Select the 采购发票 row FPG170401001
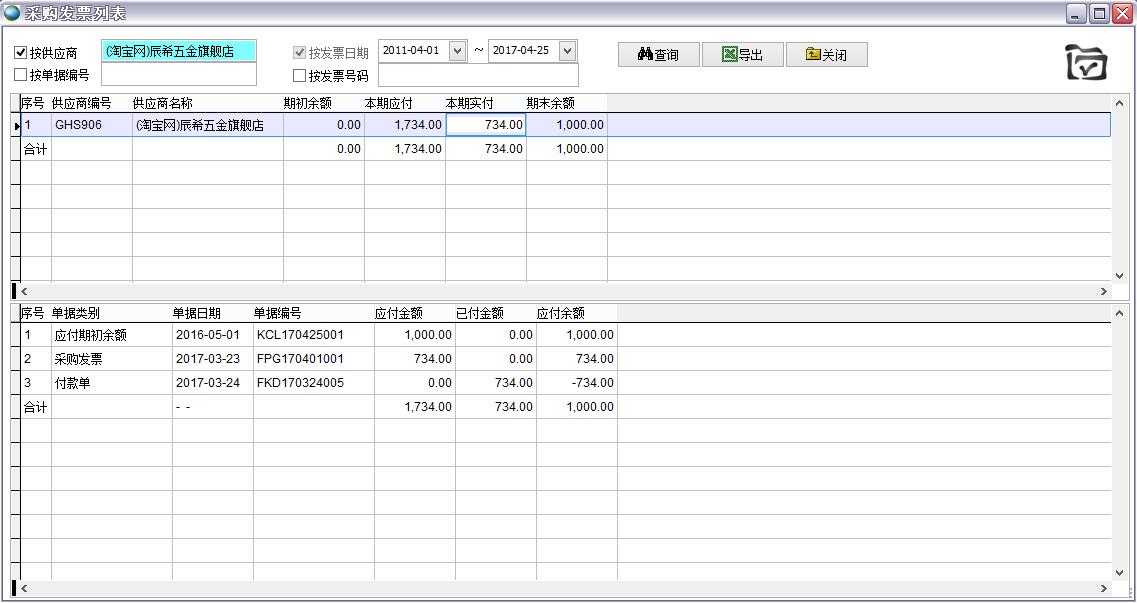The width and height of the screenshot is (1137, 603). pos(299,359)
